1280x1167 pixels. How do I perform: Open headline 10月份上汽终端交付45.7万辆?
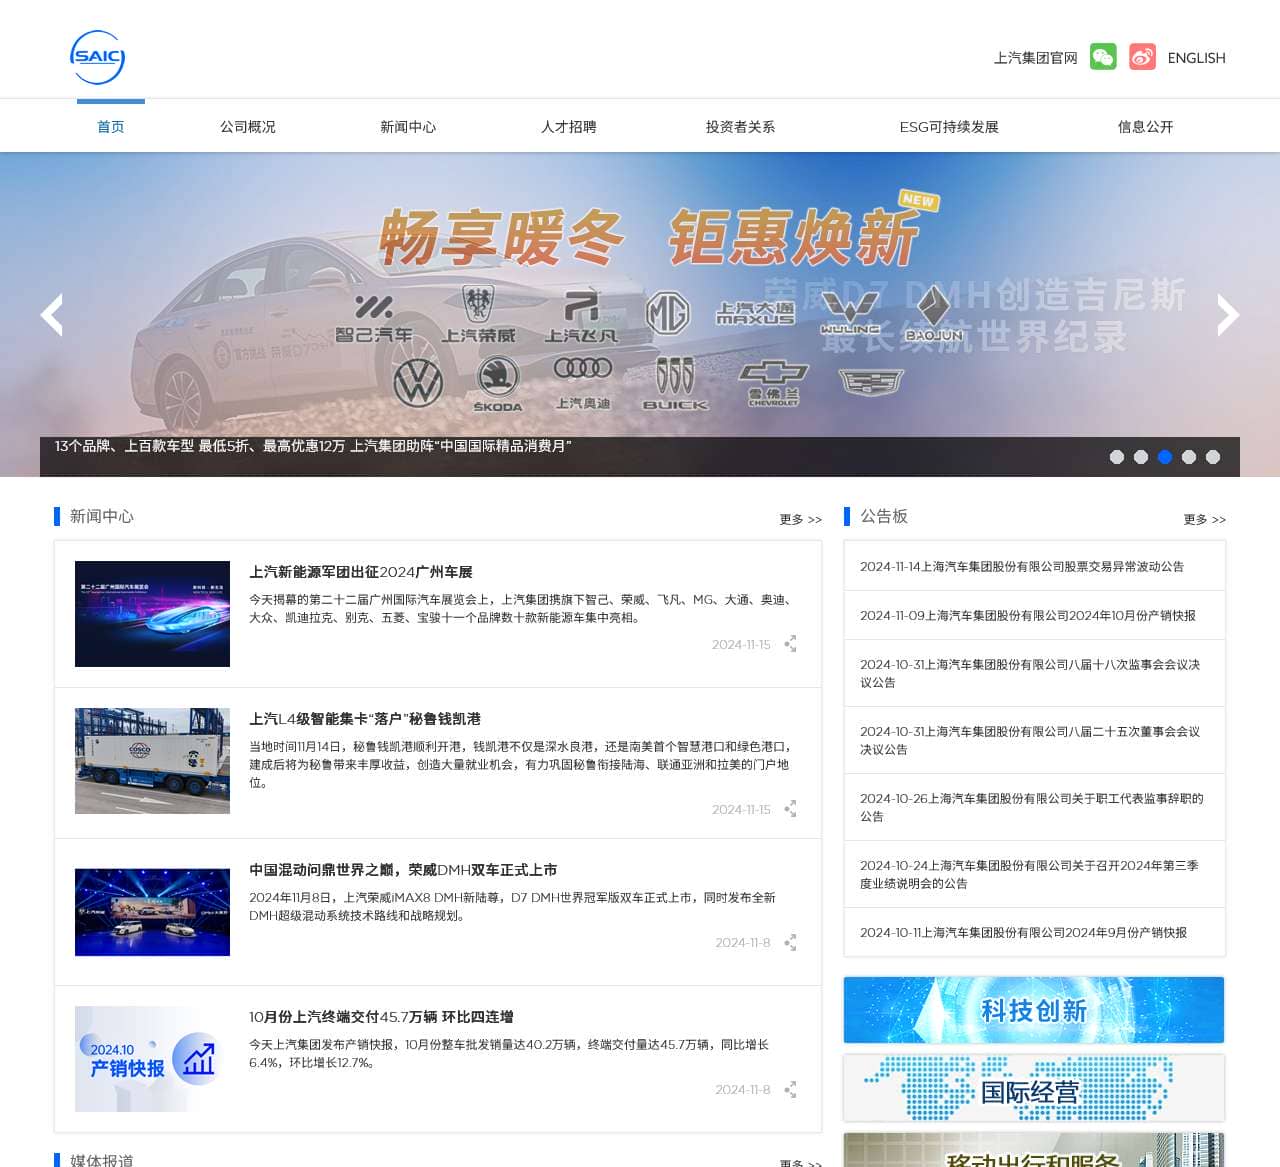381,1017
